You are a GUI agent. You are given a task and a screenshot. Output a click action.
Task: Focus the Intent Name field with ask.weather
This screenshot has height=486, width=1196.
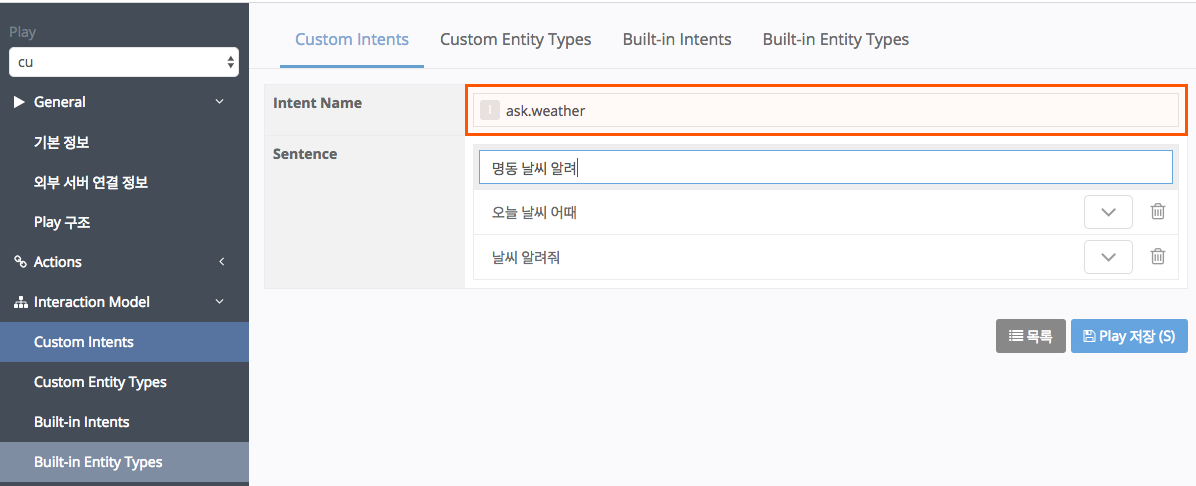pyautogui.click(x=830, y=111)
